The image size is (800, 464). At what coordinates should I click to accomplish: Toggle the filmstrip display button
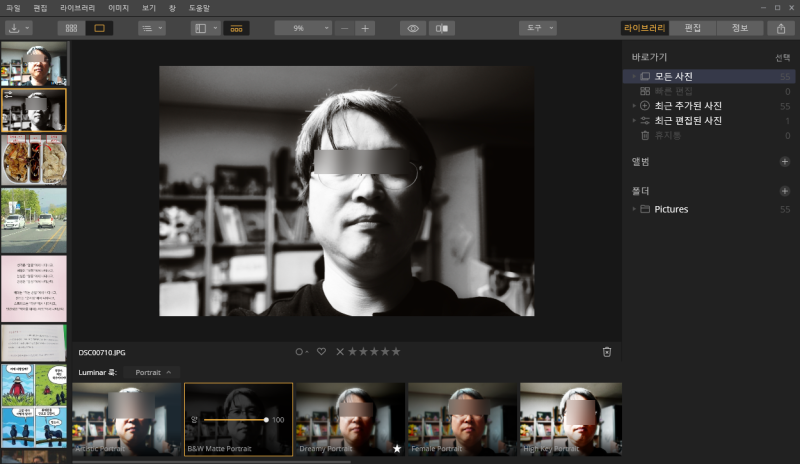click(236, 28)
